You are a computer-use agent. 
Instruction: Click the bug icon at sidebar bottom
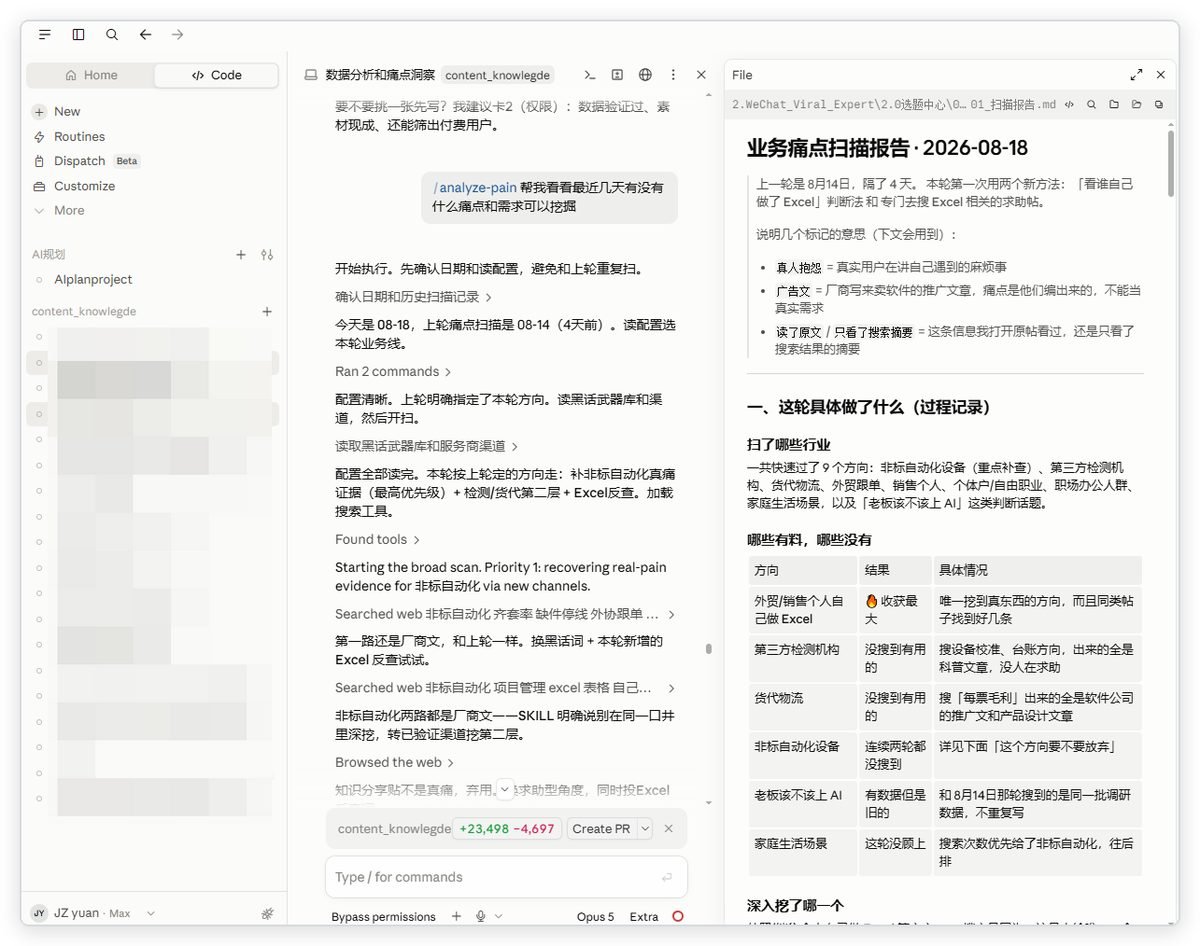[267, 913]
